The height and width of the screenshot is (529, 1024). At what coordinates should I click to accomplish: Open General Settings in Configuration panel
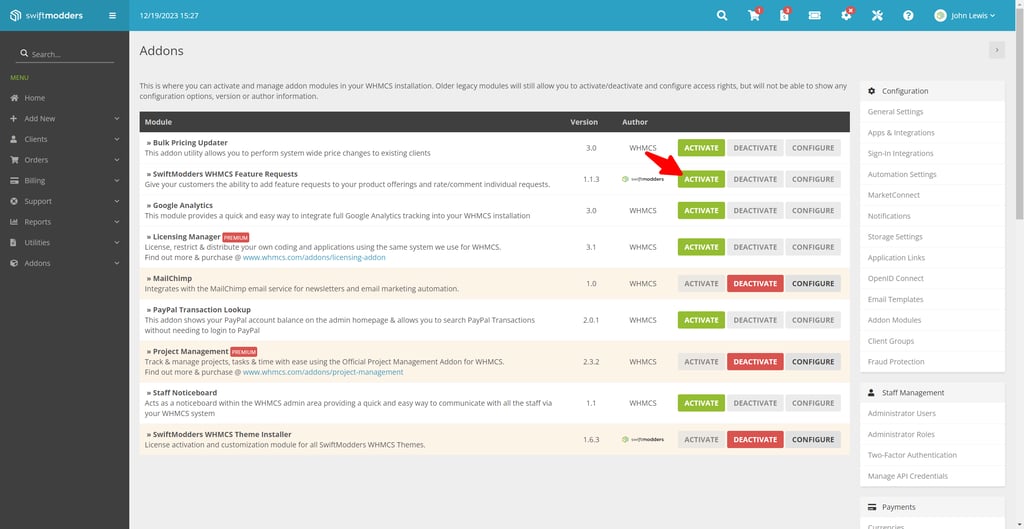895,112
